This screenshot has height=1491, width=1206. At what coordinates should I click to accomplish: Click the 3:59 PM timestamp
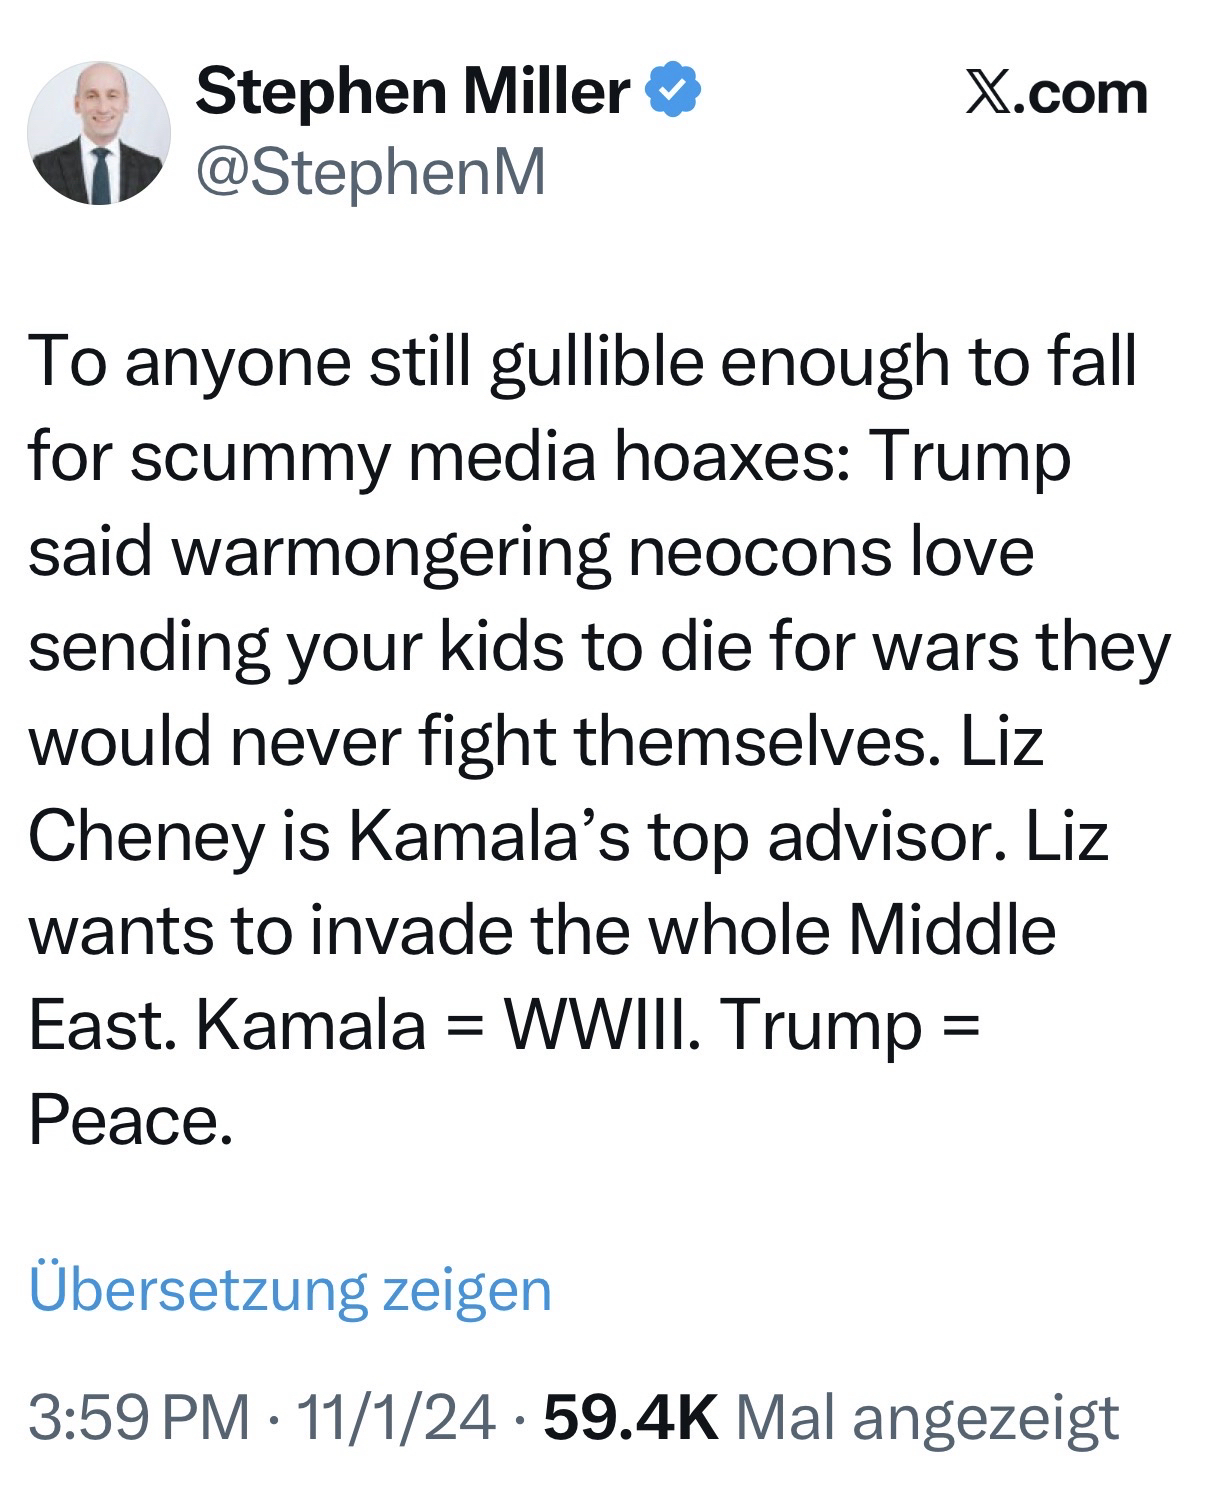coord(139,1417)
